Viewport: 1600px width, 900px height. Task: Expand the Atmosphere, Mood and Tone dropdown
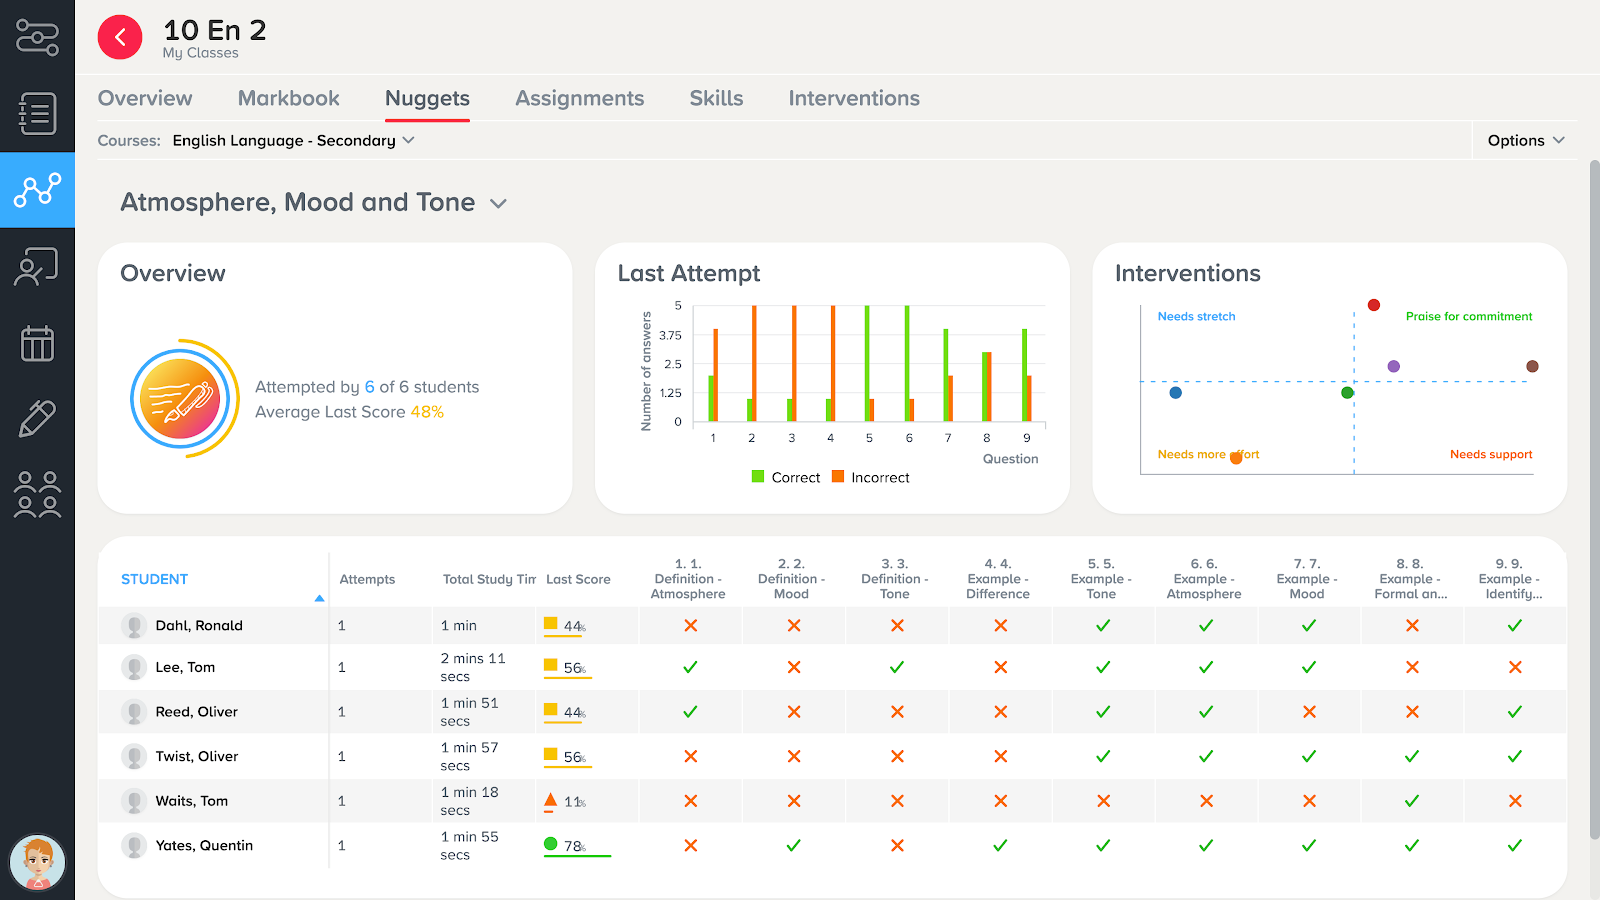point(314,203)
